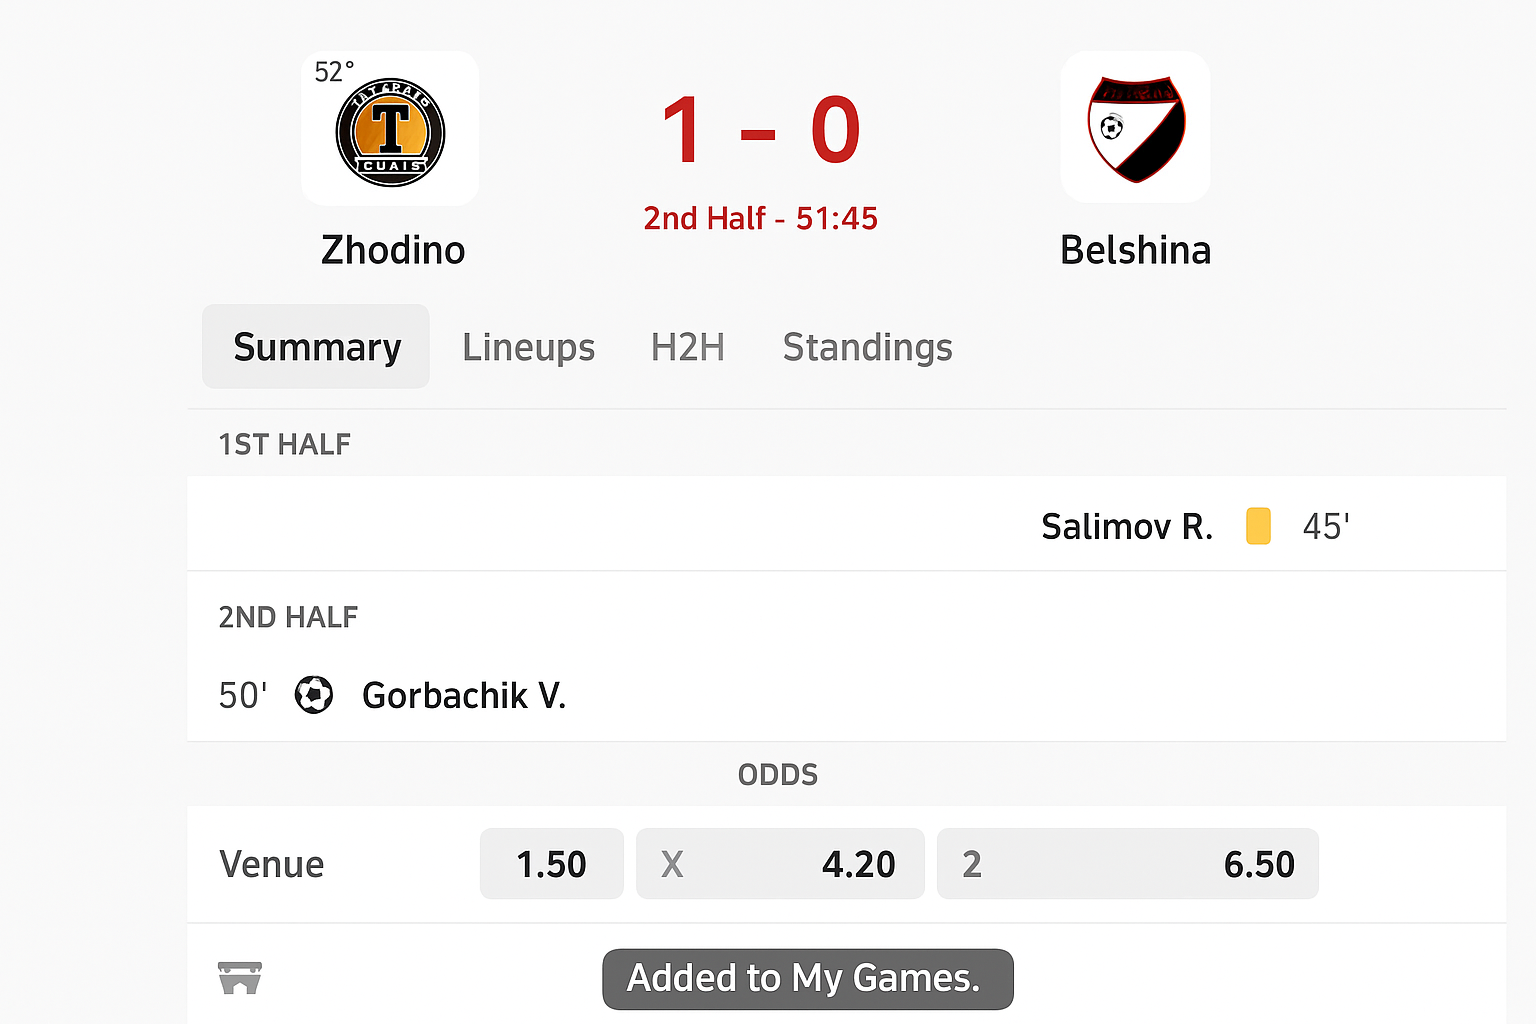Open Zhodino team name link
The height and width of the screenshot is (1024, 1536).
[x=393, y=250]
